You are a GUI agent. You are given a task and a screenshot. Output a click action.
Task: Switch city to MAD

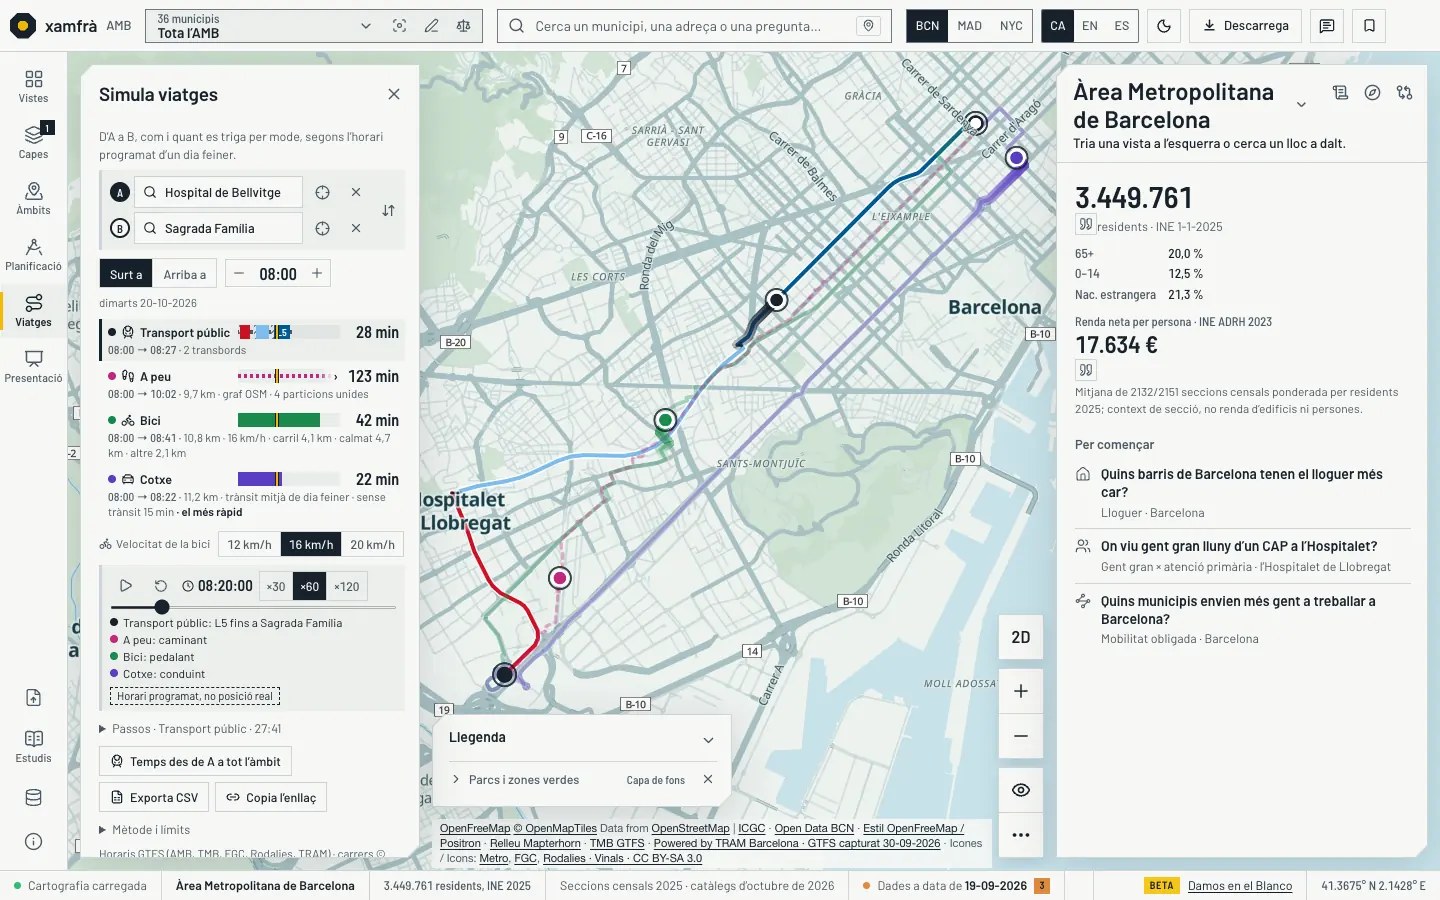tap(969, 26)
